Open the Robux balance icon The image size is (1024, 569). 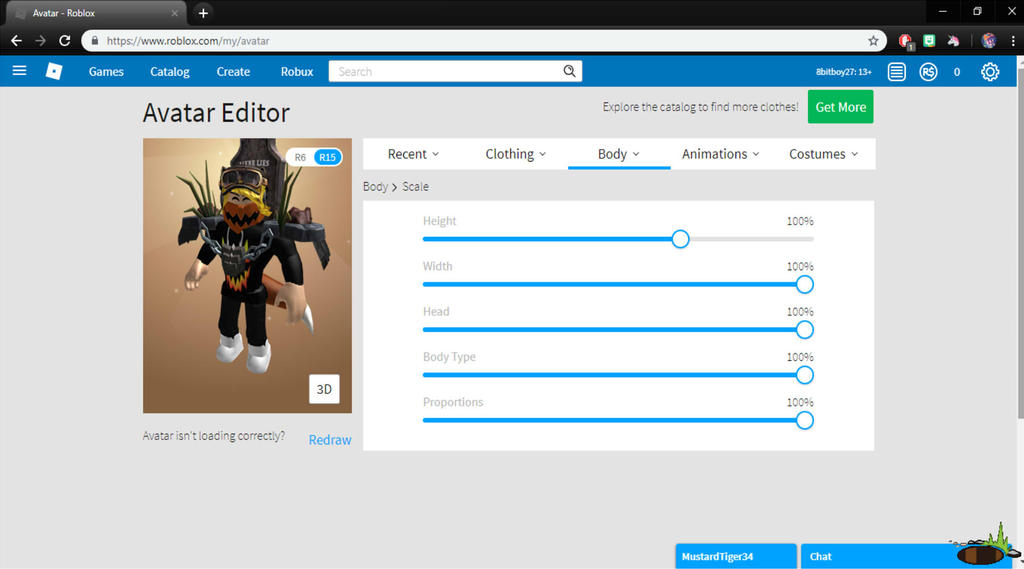tap(928, 72)
